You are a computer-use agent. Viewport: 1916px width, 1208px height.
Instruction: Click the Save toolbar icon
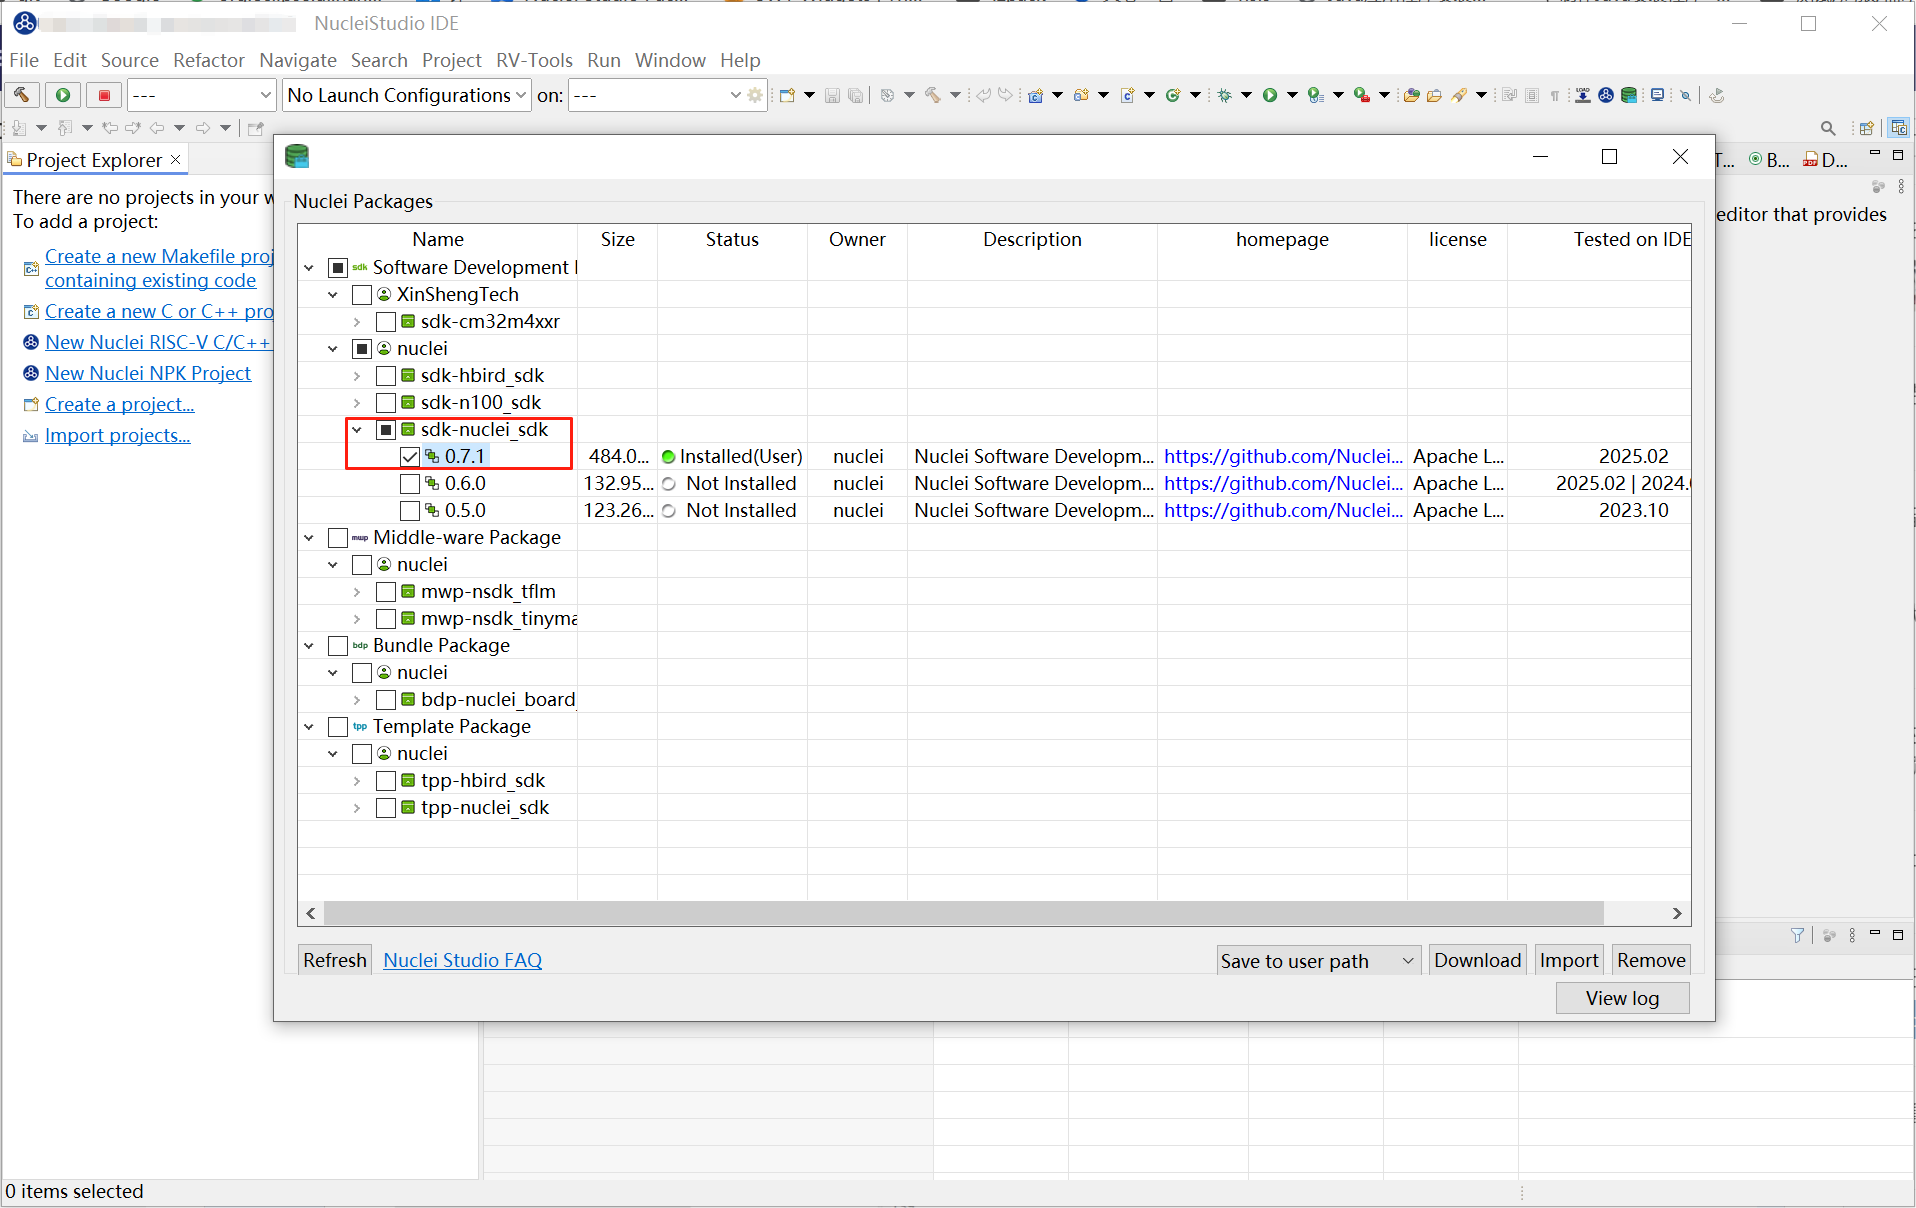click(x=832, y=95)
